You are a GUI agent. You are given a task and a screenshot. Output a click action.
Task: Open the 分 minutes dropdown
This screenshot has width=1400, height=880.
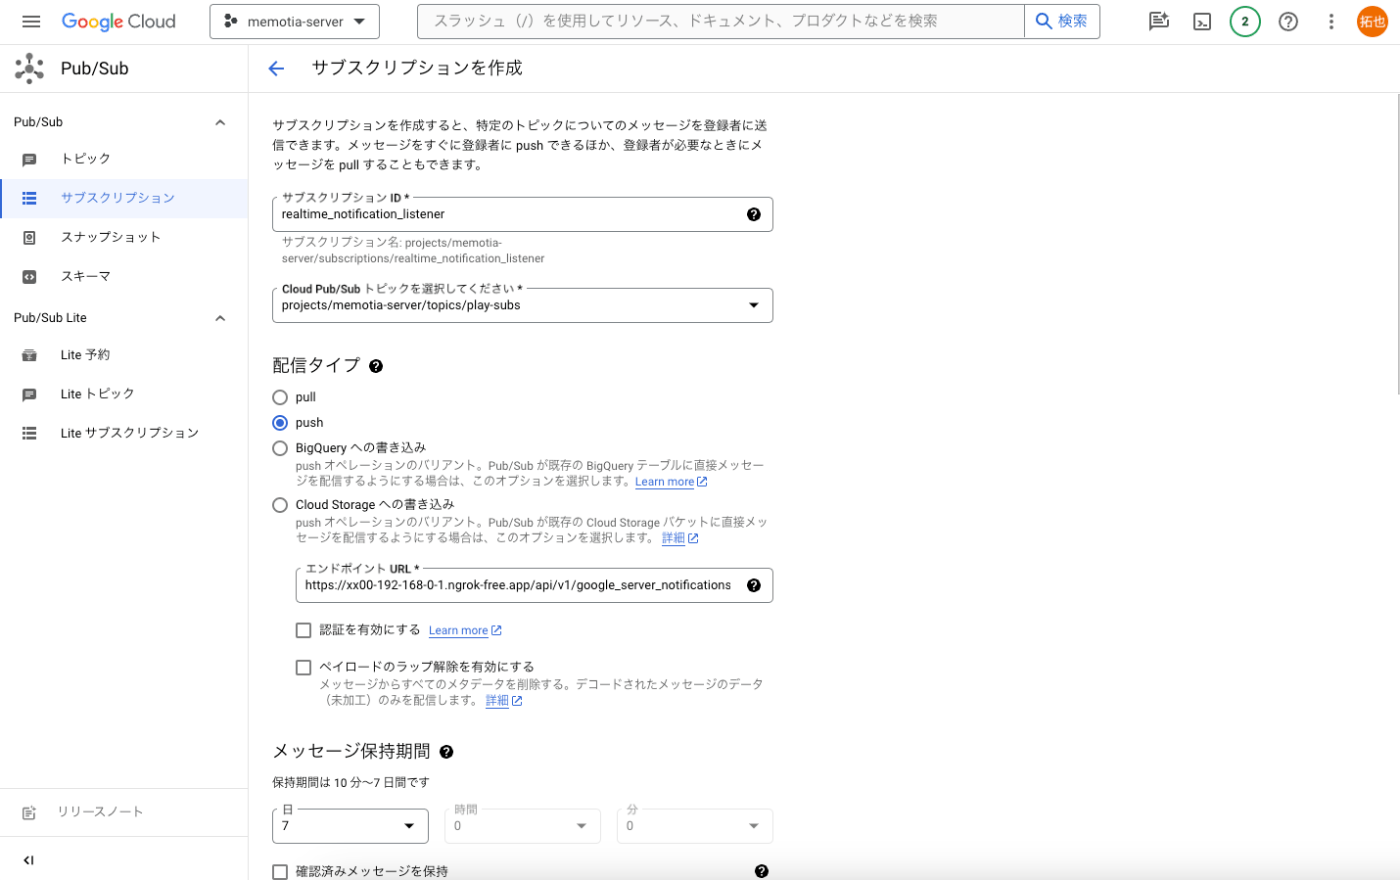pos(695,826)
